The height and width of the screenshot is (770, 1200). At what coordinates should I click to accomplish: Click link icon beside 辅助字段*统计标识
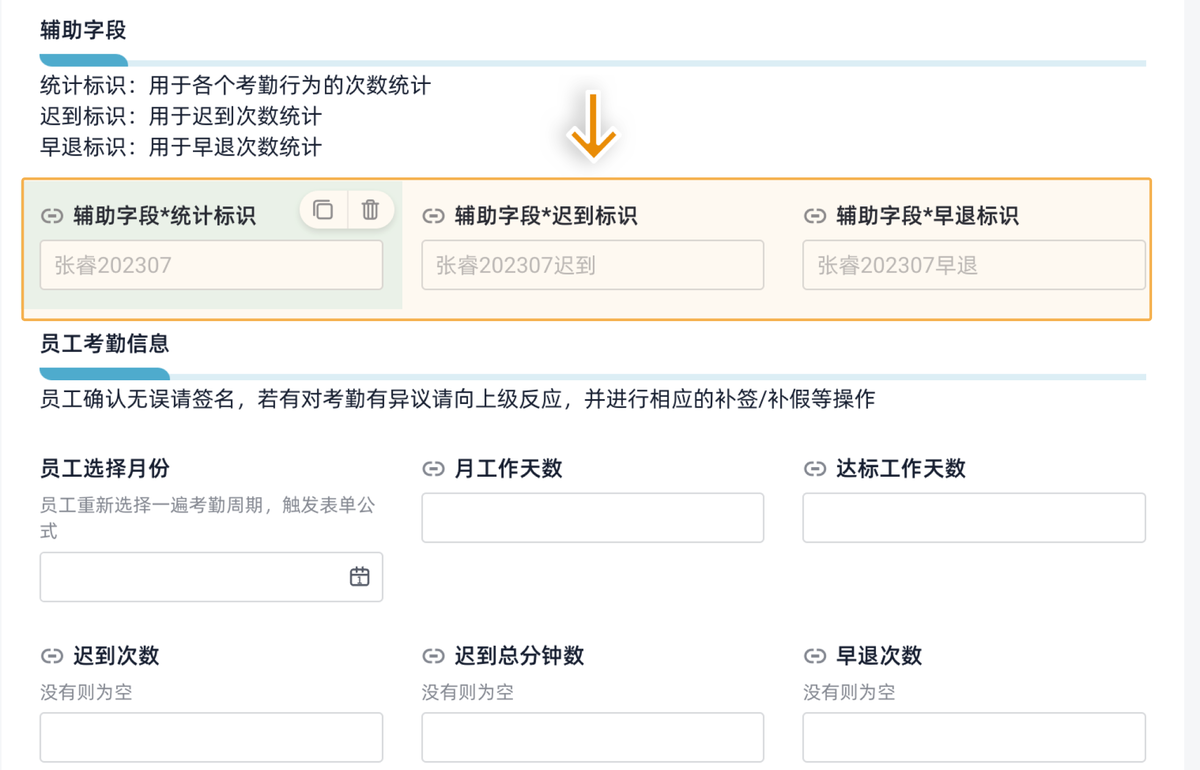pyautogui.click(x=52, y=216)
